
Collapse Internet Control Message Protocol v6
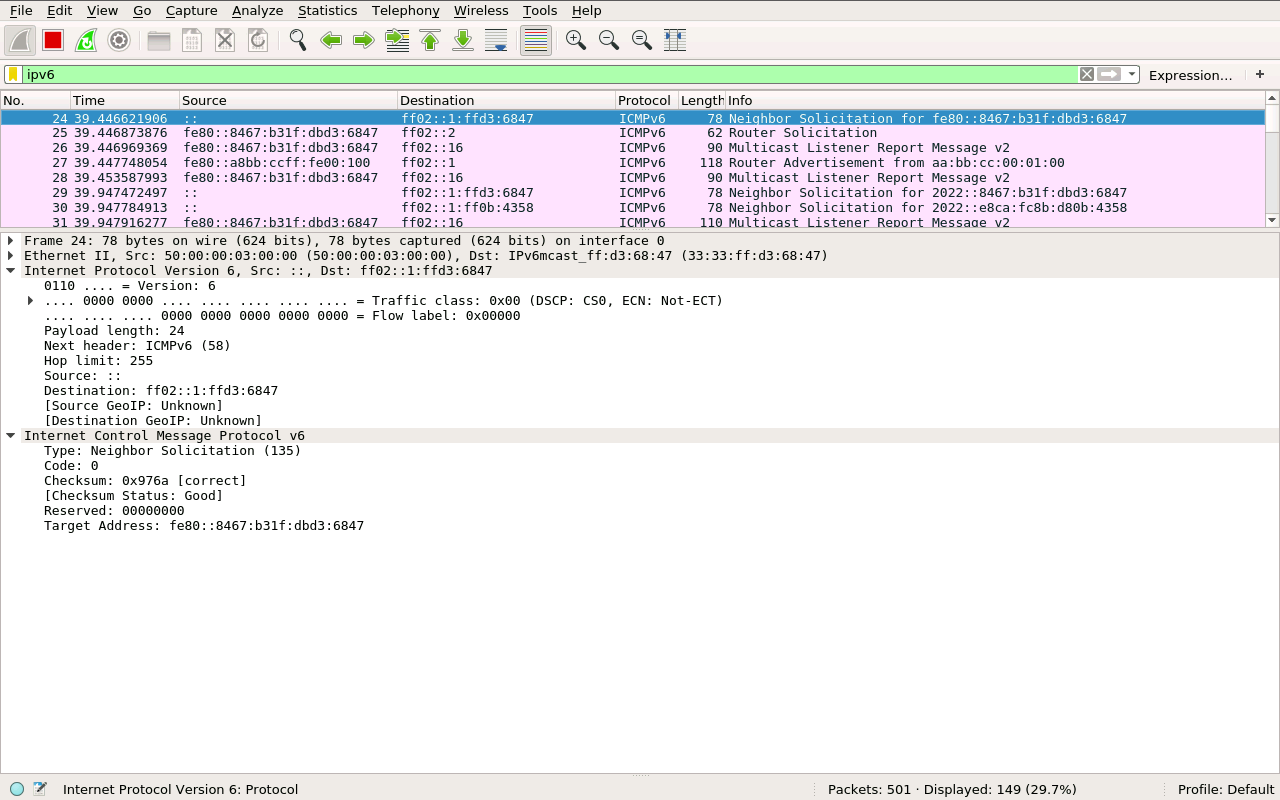pyautogui.click(x=11, y=436)
